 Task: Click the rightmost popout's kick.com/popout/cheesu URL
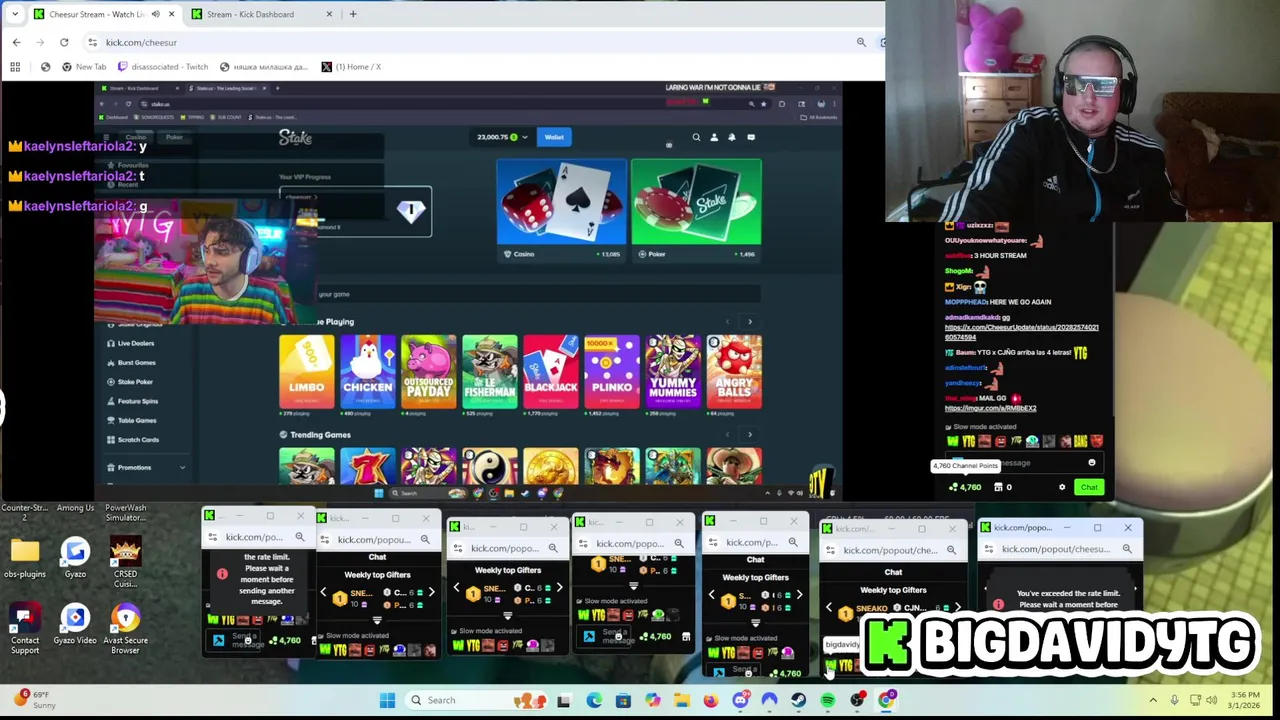coord(1054,549)
